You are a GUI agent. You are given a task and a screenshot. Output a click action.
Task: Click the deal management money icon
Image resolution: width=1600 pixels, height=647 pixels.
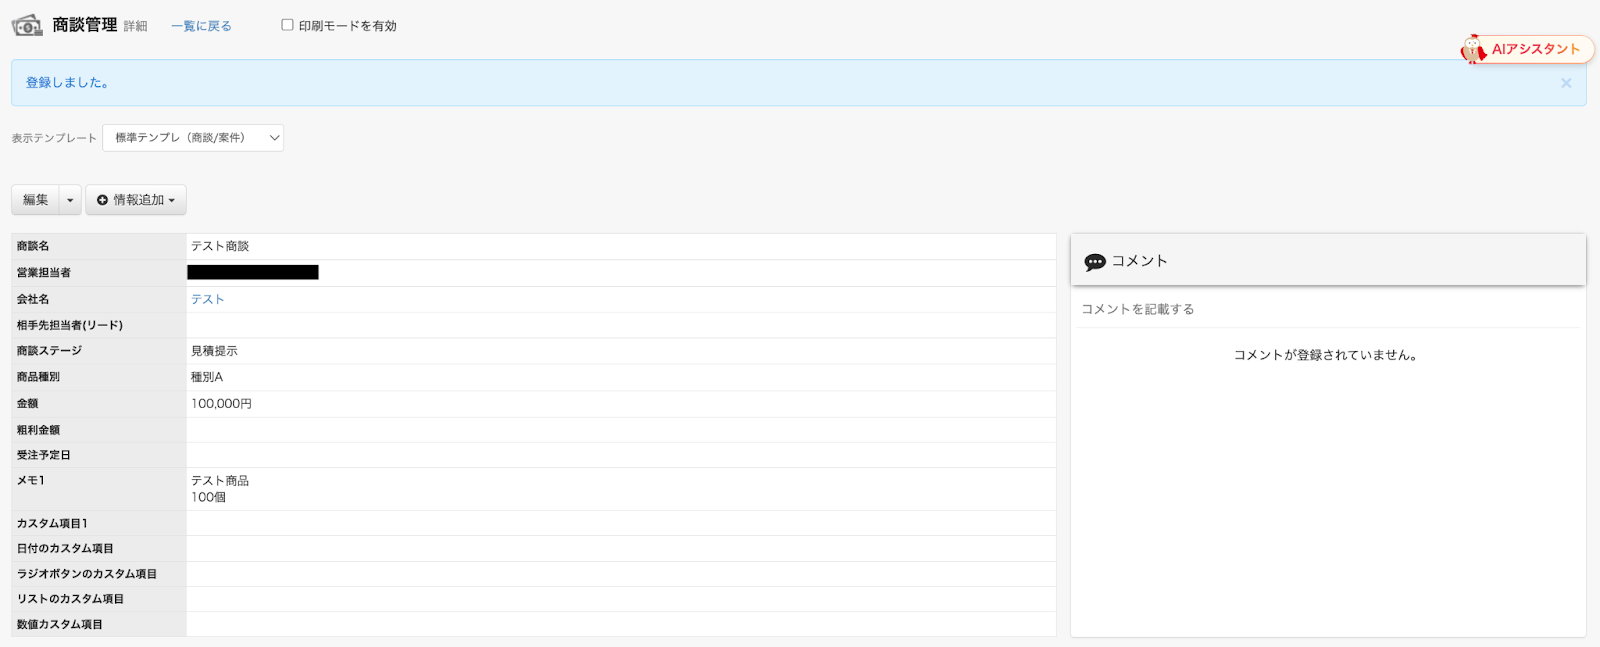point(27,26)
